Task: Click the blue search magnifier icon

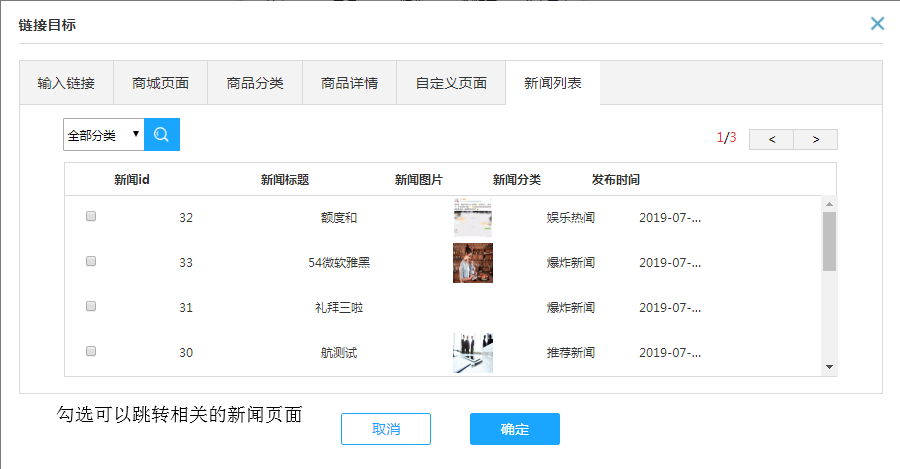Action: (x=162, y=134)
